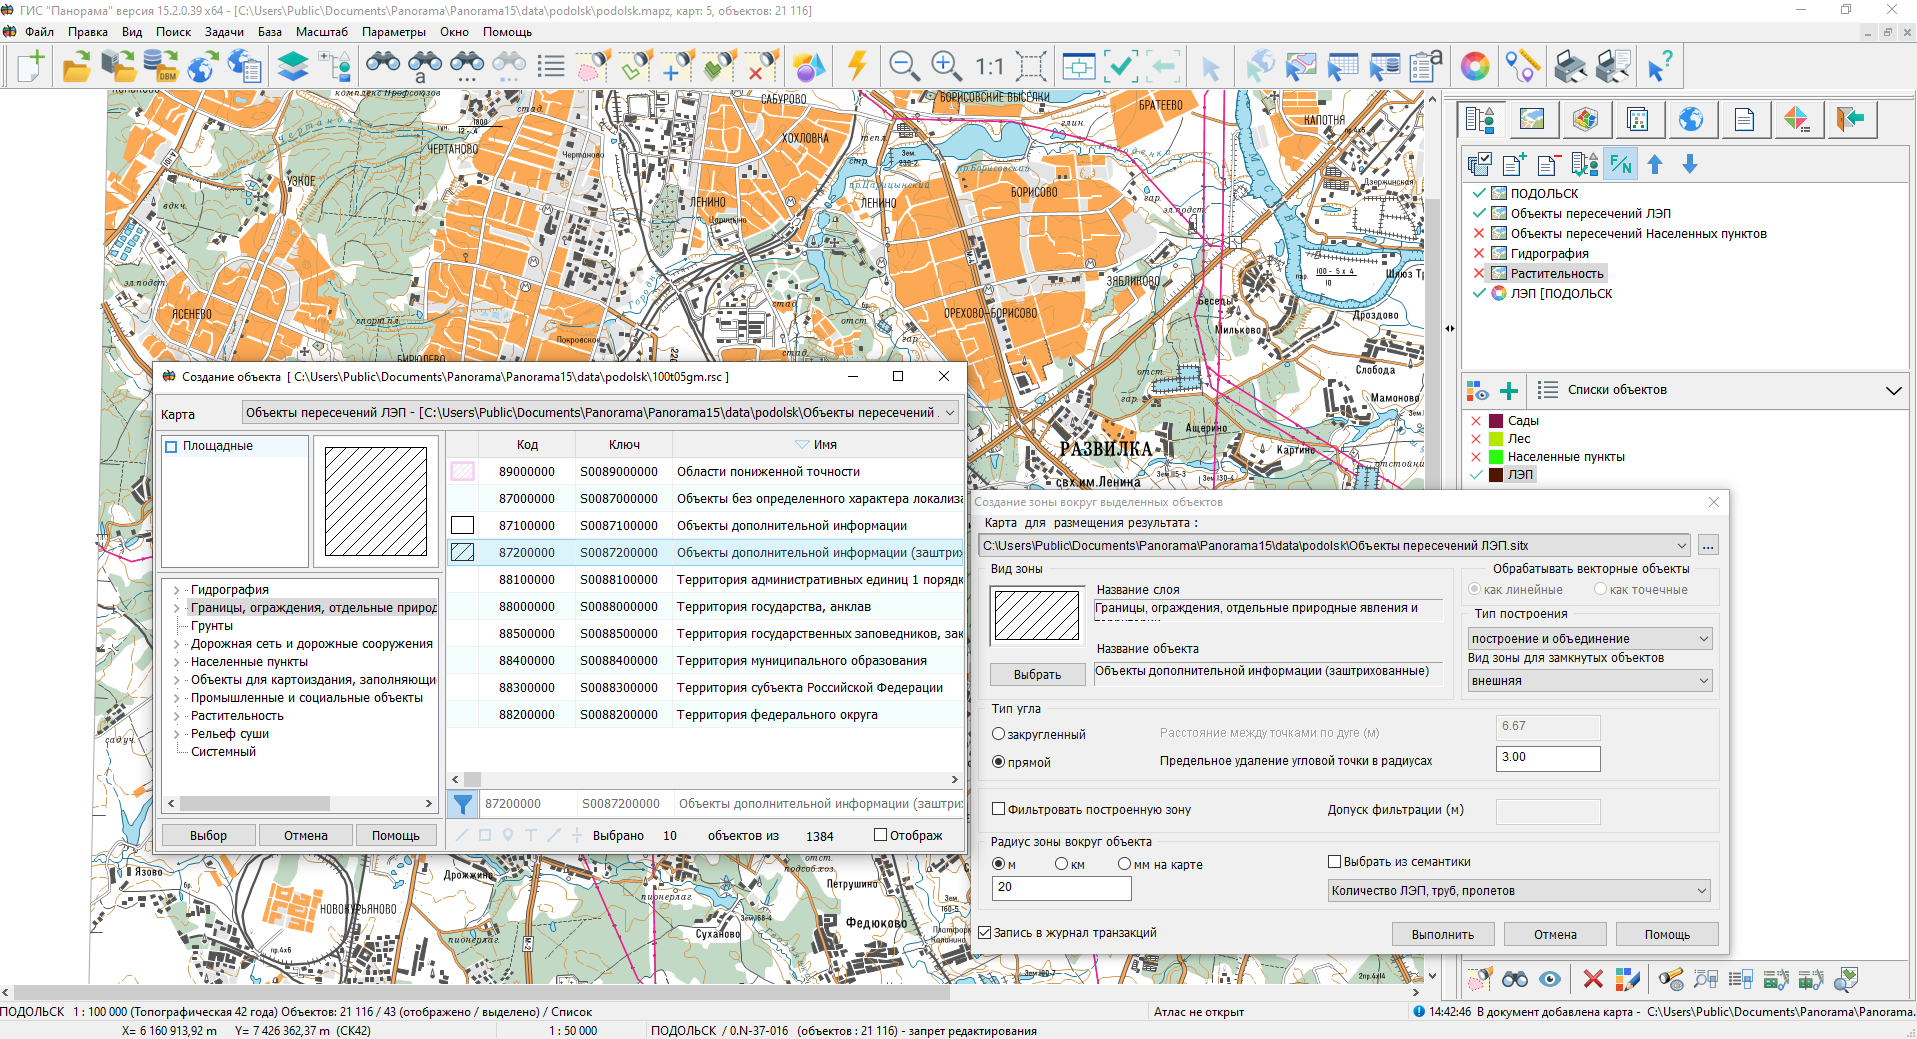Open the color wheel palette icon
Image resolution: width=1917 pixels, height=1039 pixels.
pyautogui.click(x=1474, y=66)
